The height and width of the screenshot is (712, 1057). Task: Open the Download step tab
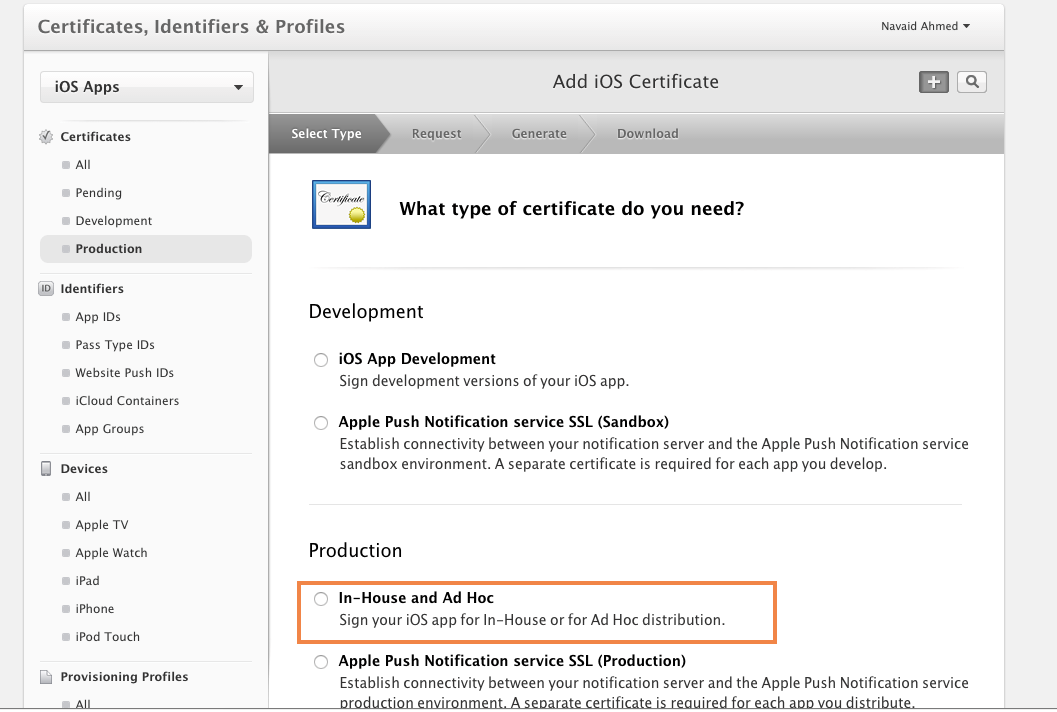tap(647, 133)
